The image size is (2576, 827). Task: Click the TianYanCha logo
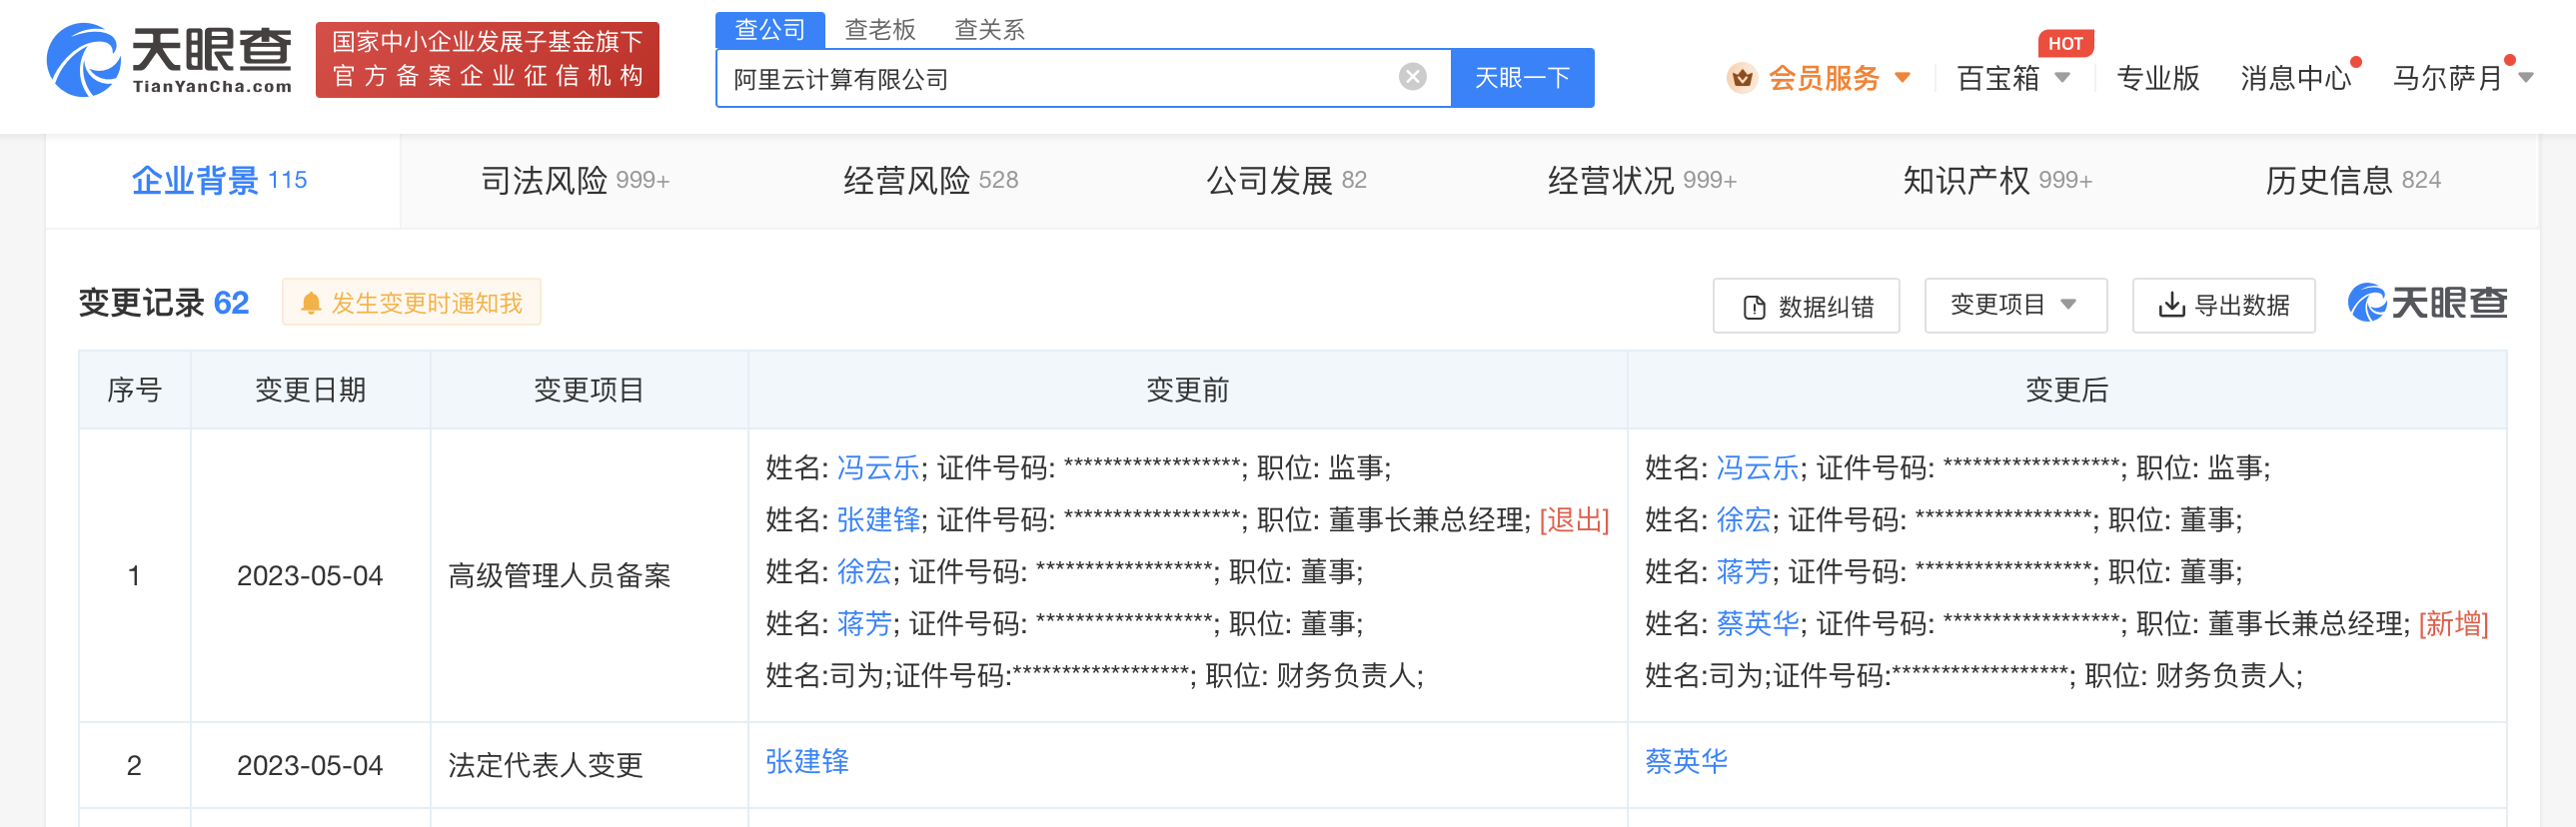(x=170, y=60)
